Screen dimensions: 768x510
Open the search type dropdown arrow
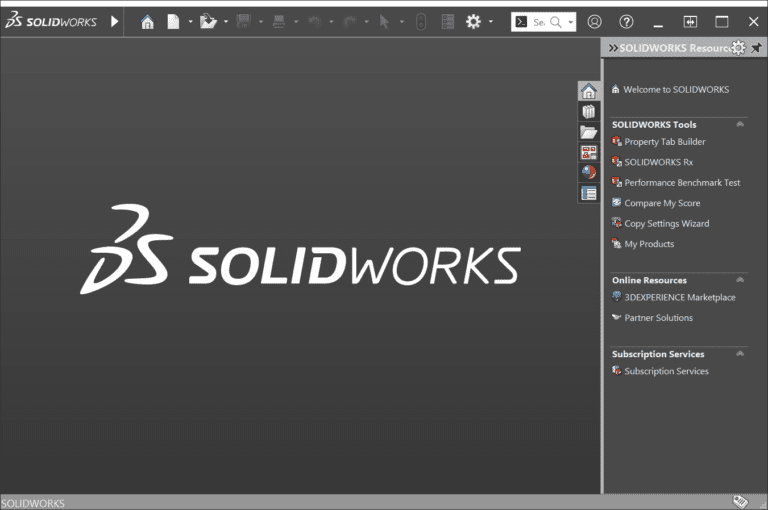point(571,22)
